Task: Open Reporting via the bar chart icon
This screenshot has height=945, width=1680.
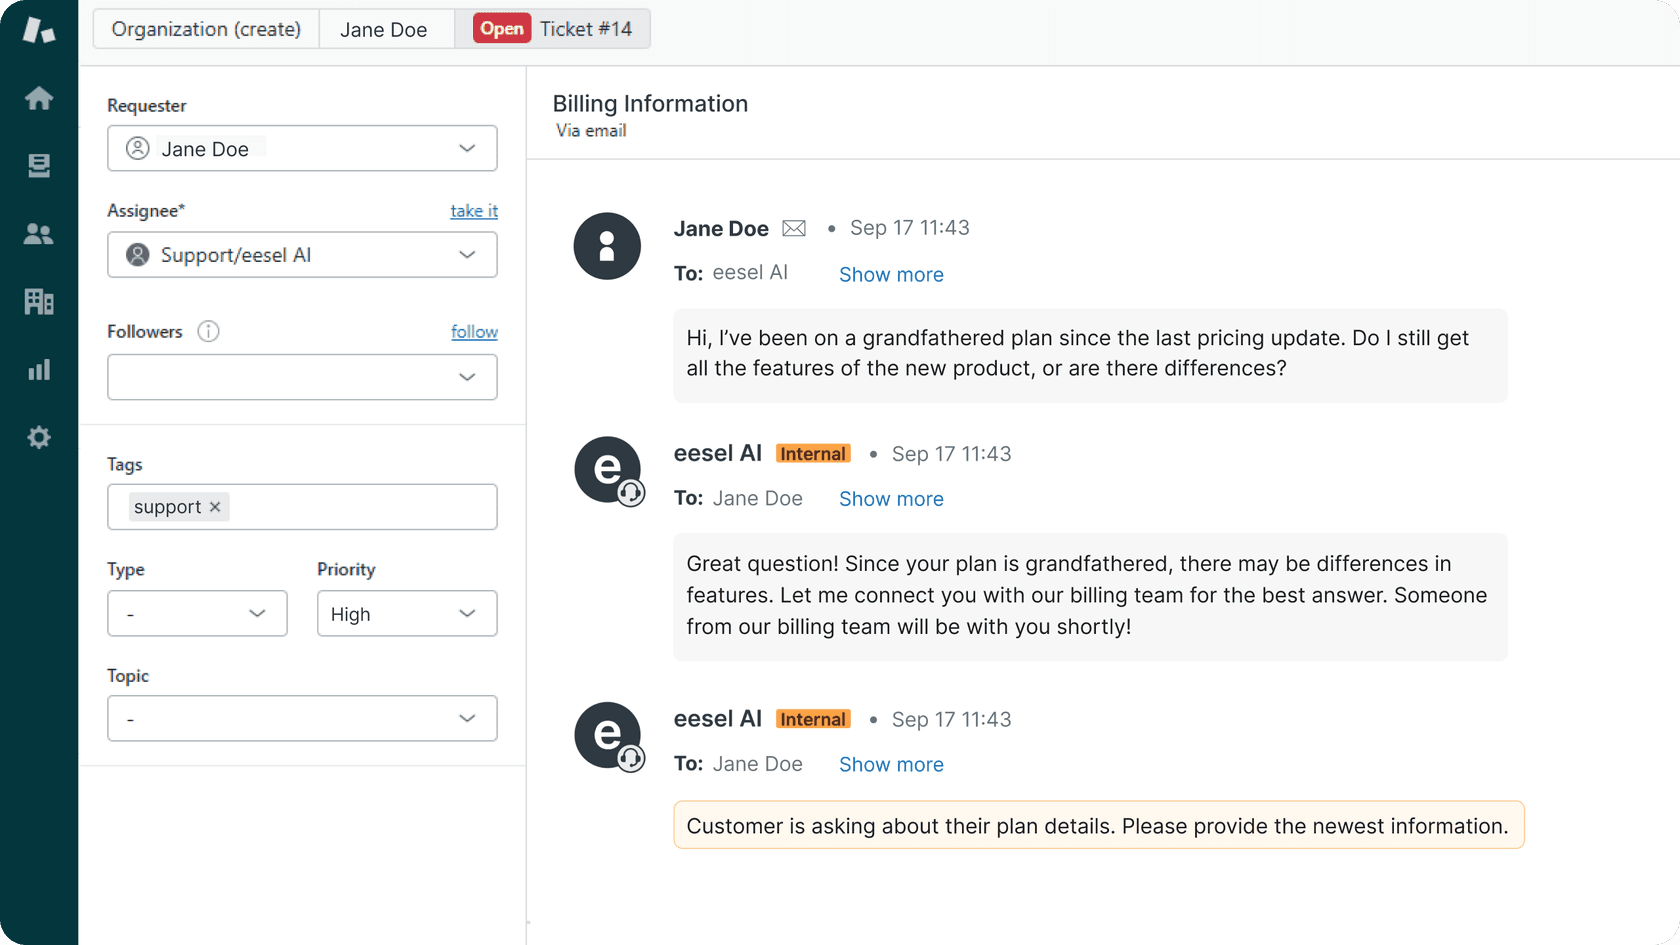Action: [38, 369]
